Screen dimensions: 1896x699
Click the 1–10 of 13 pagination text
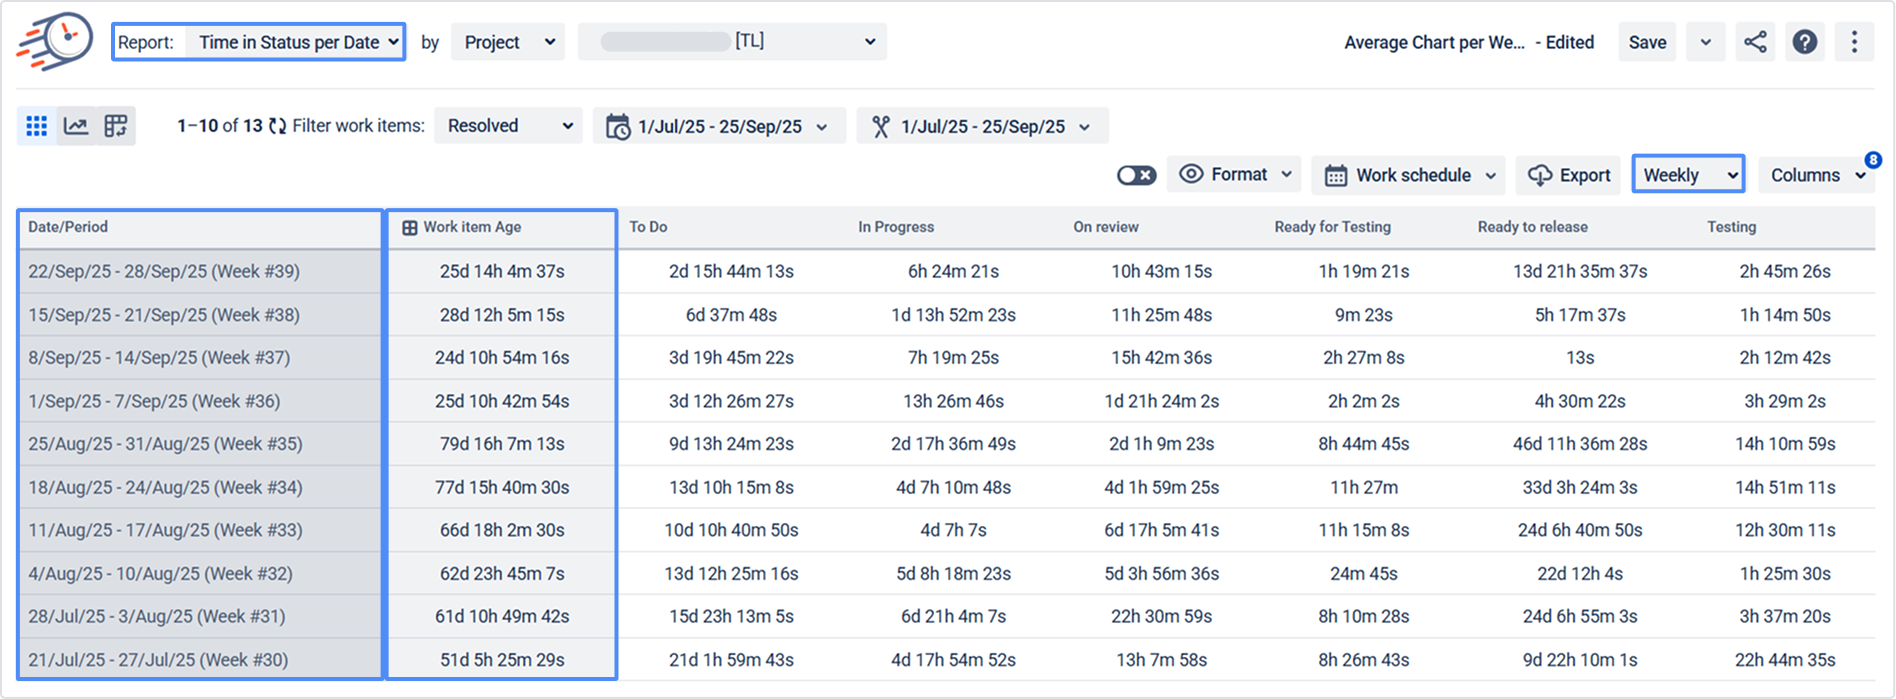[219, 126]
